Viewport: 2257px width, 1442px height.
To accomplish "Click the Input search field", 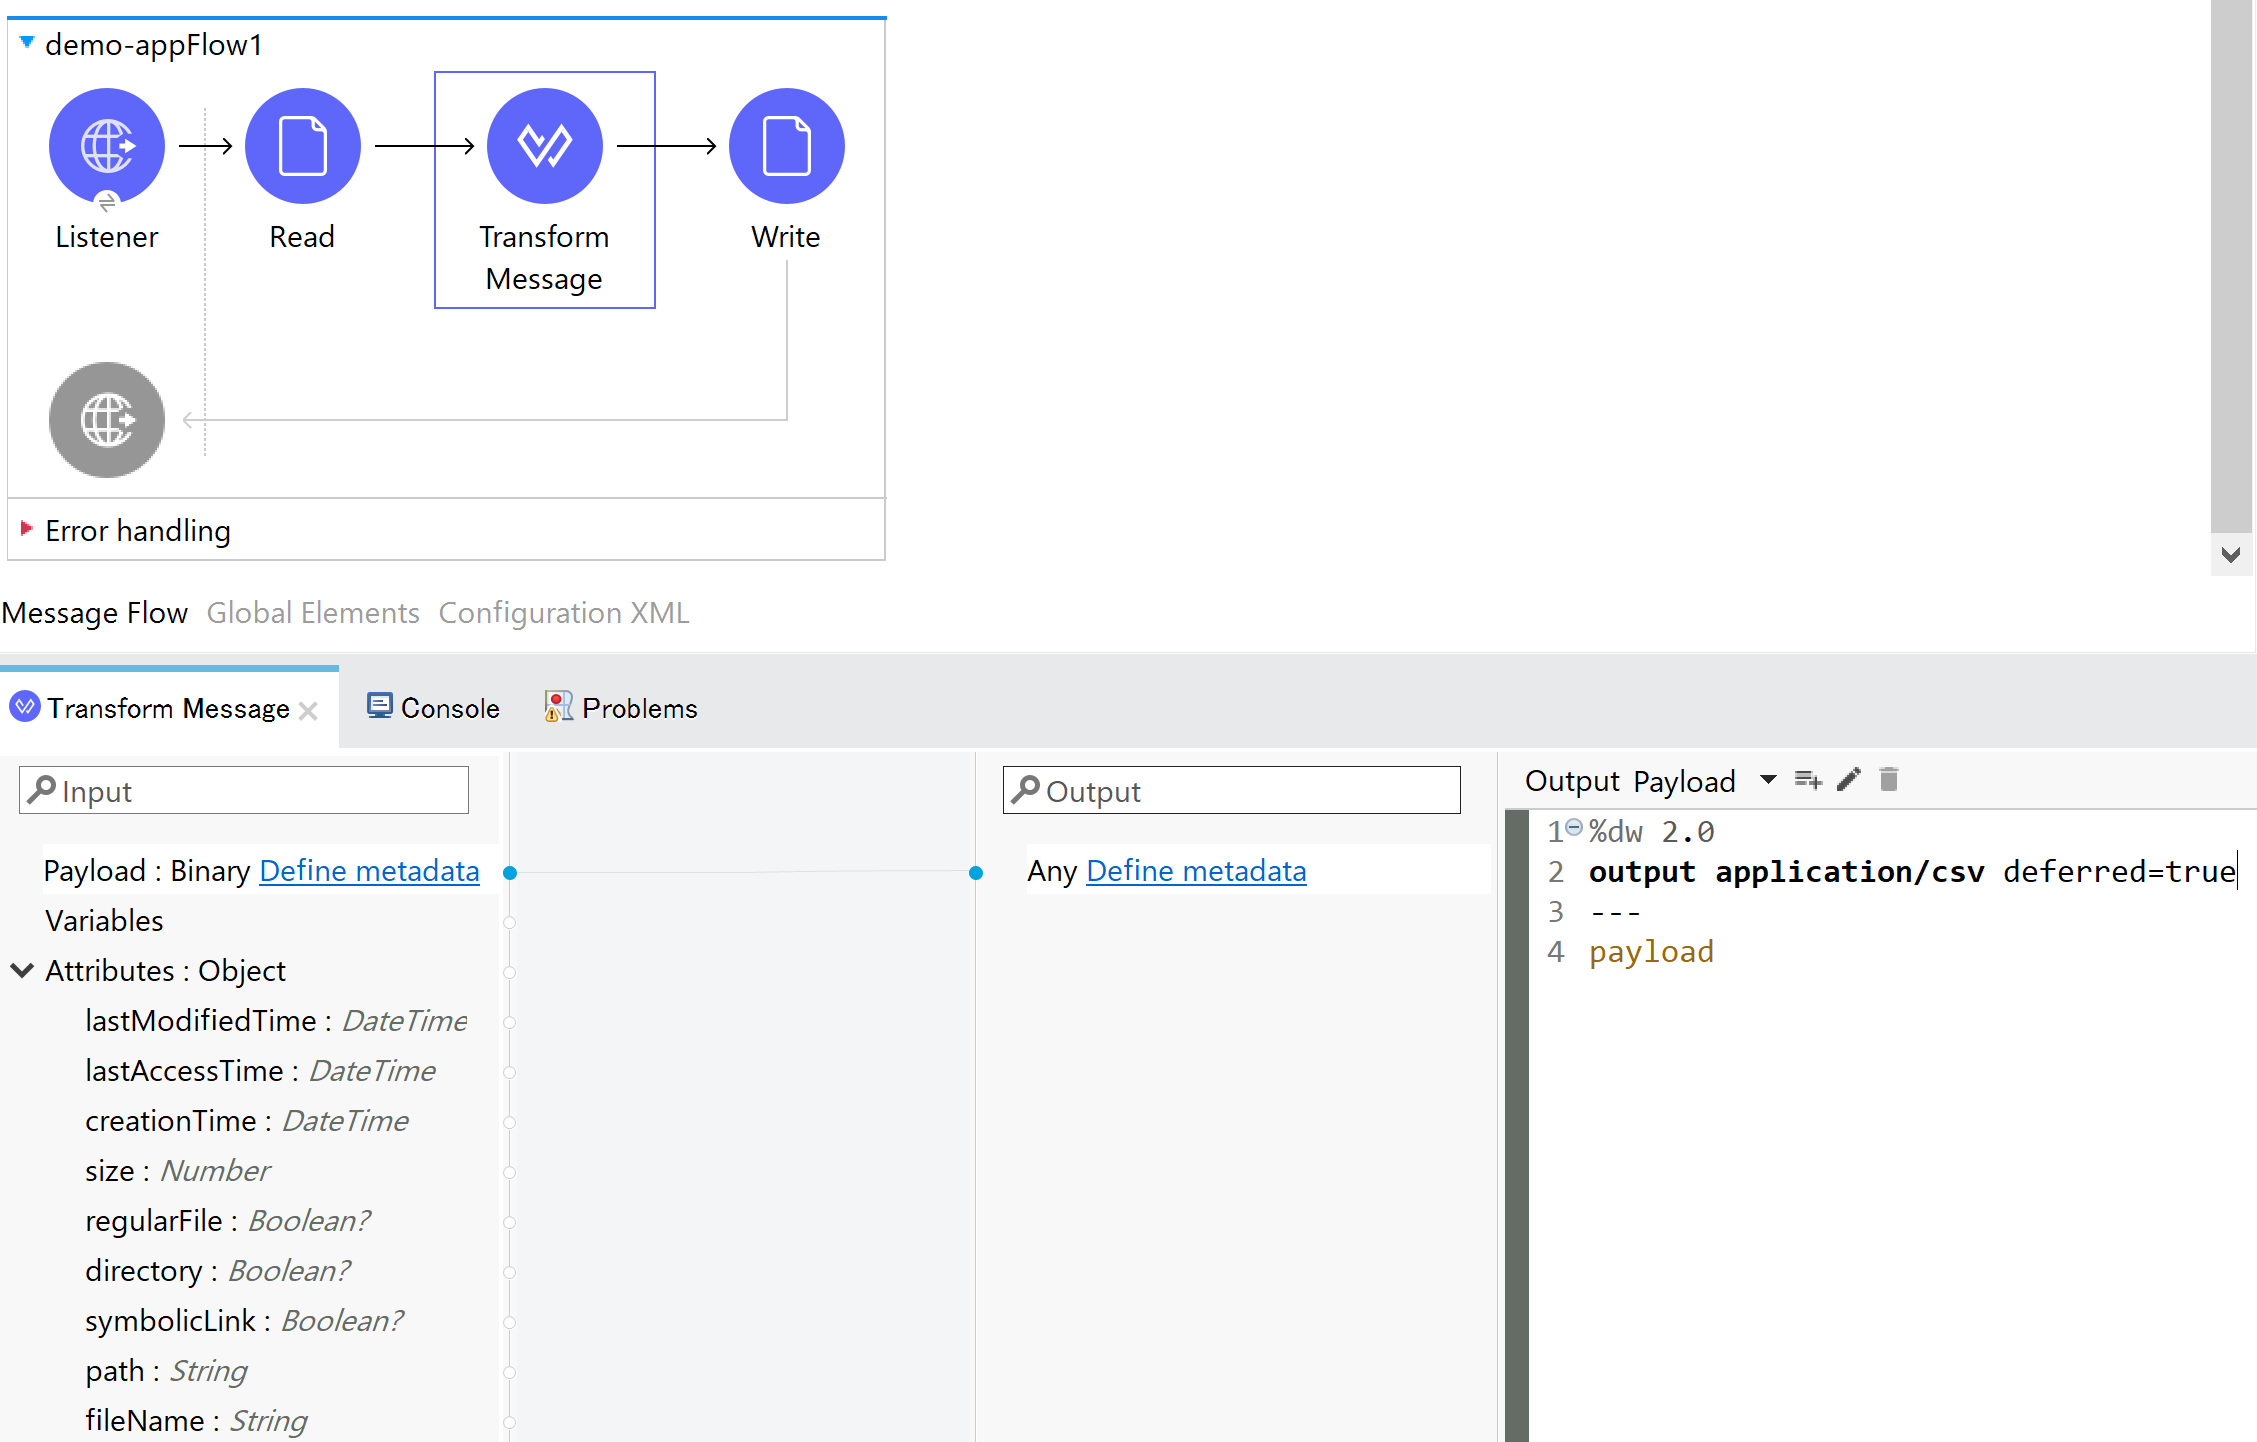I will tap(244, 791).
